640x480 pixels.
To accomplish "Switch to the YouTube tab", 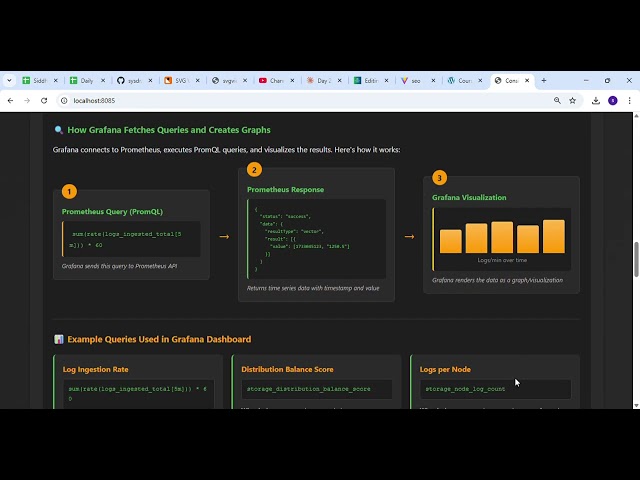I will [x=273, y=80].
